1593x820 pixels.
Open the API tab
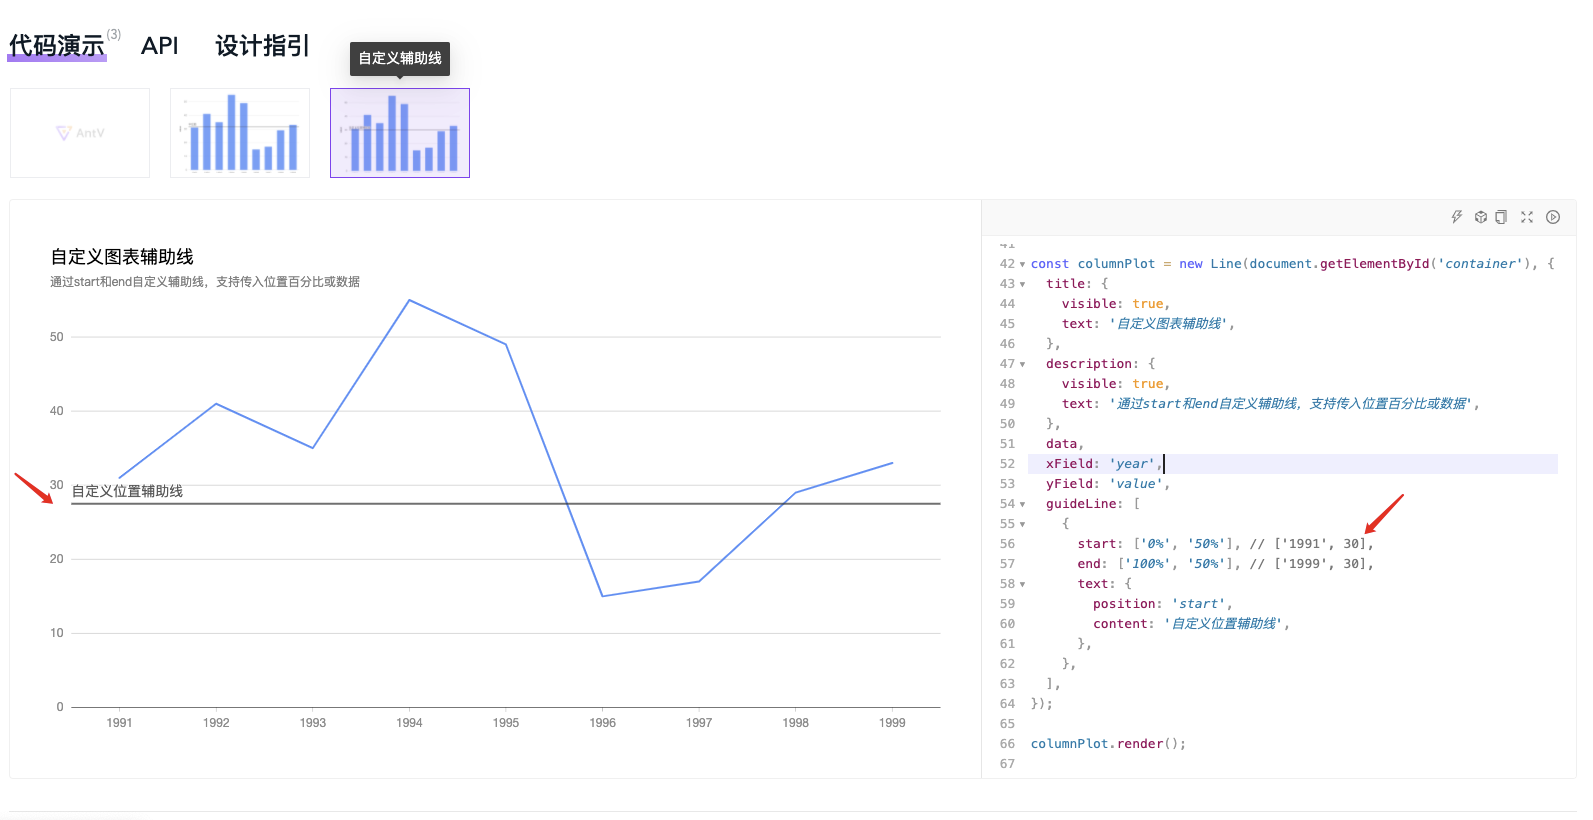point(160,46)
